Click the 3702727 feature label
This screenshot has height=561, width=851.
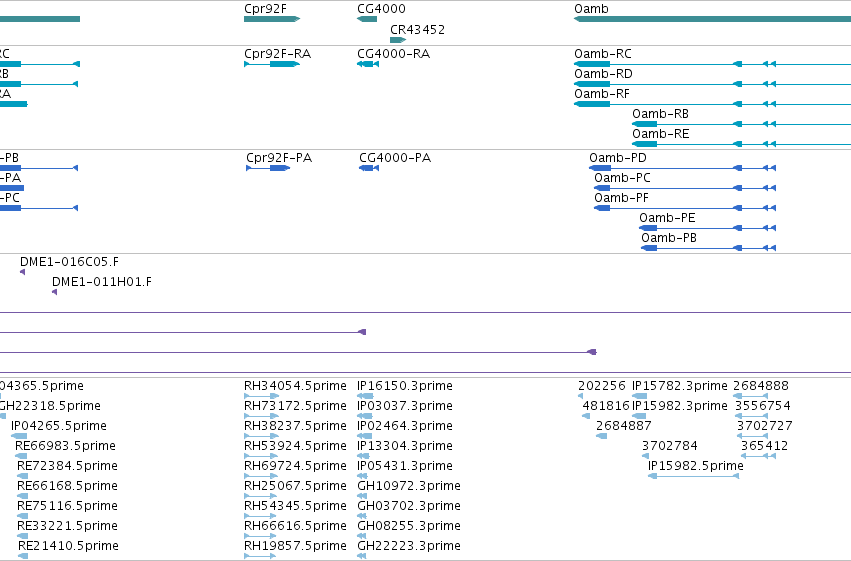point(765,426)
